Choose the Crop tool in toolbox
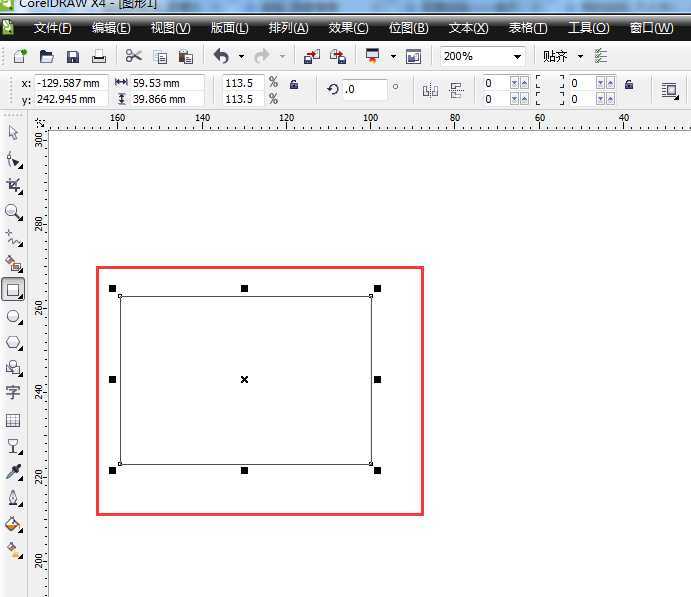Image resolution: width=691 pixels, height=597 pixels. [x=13, y=186]
